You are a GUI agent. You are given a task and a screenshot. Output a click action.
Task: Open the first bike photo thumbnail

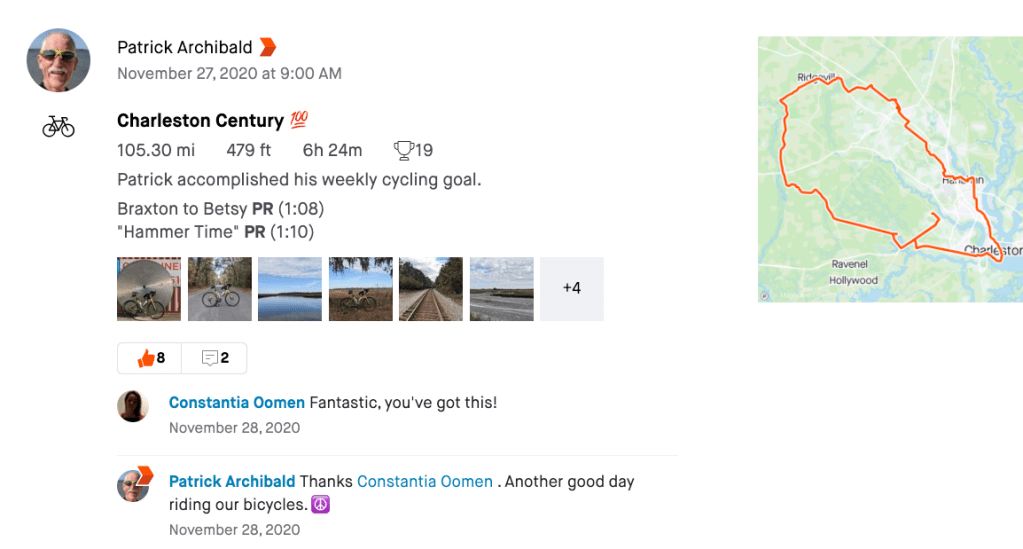pos(149,289)
